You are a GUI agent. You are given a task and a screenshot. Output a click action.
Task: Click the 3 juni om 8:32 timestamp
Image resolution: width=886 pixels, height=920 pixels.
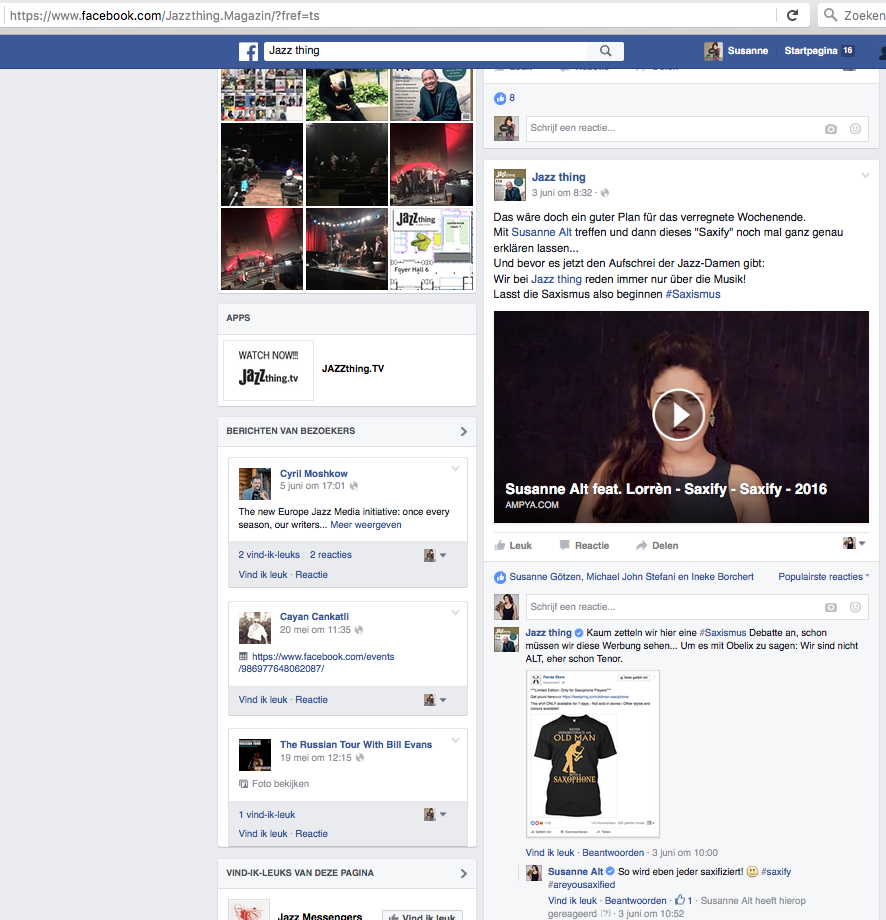point(562,193)
